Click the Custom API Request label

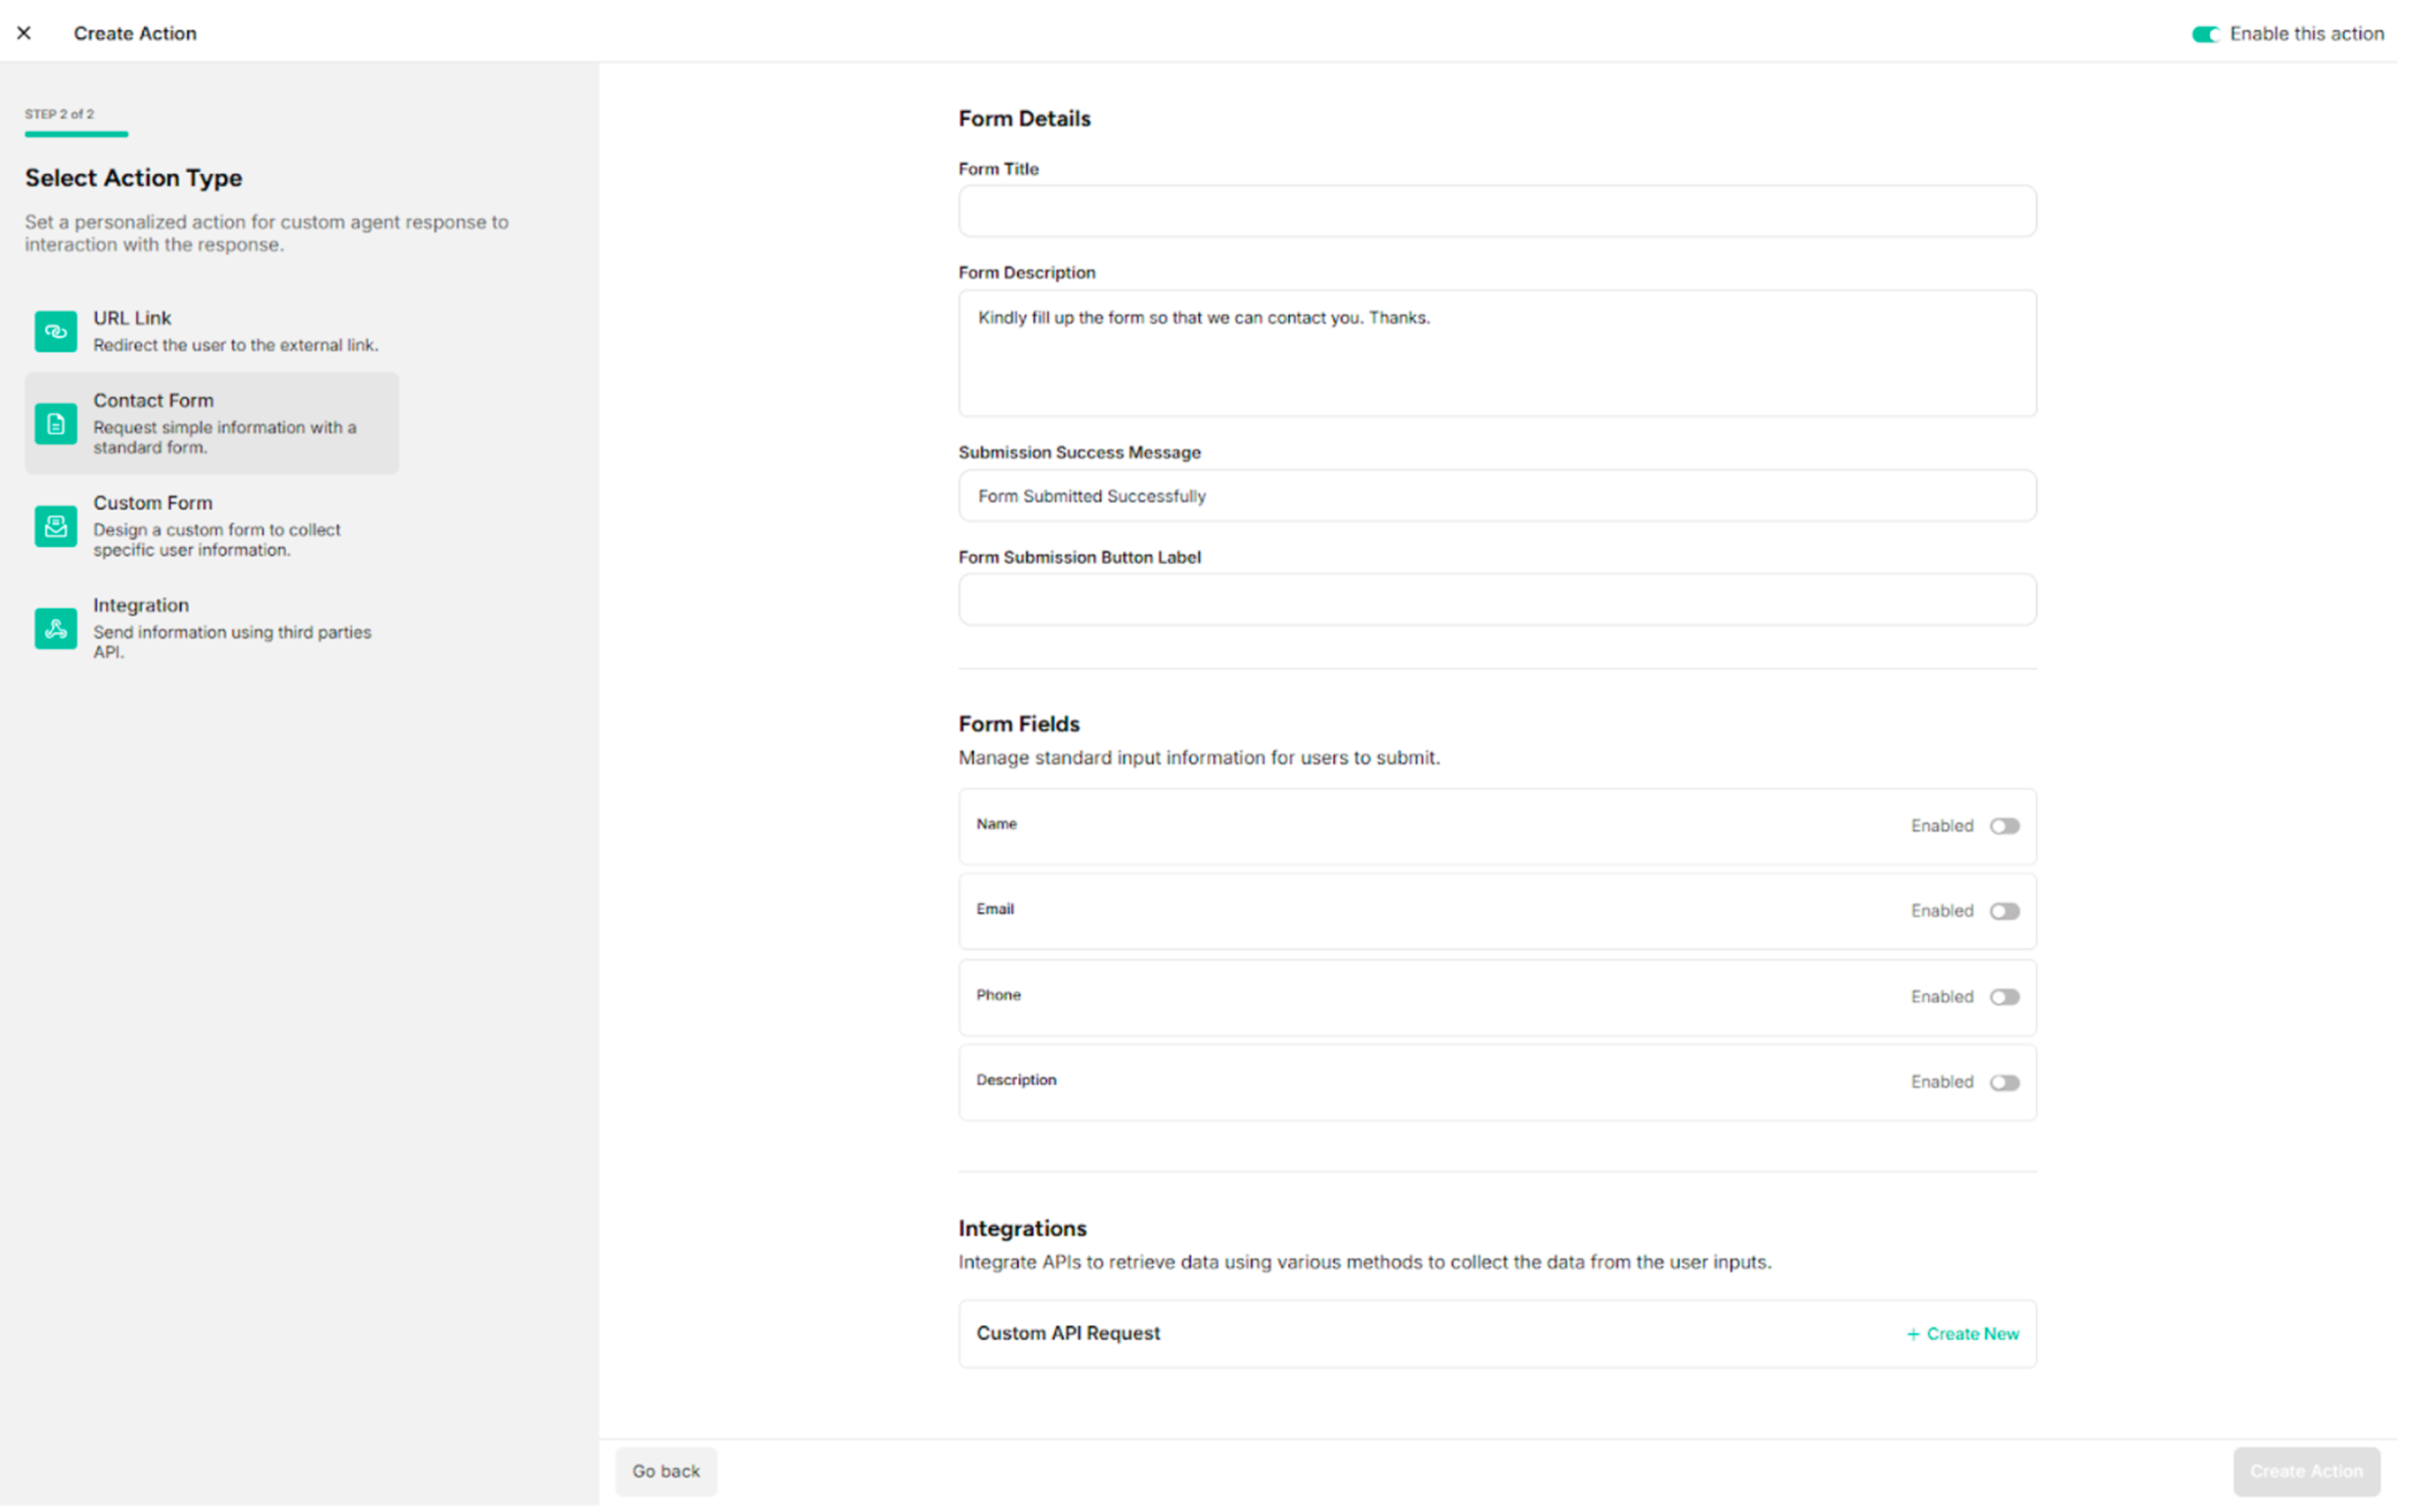pos(1068,1334)
